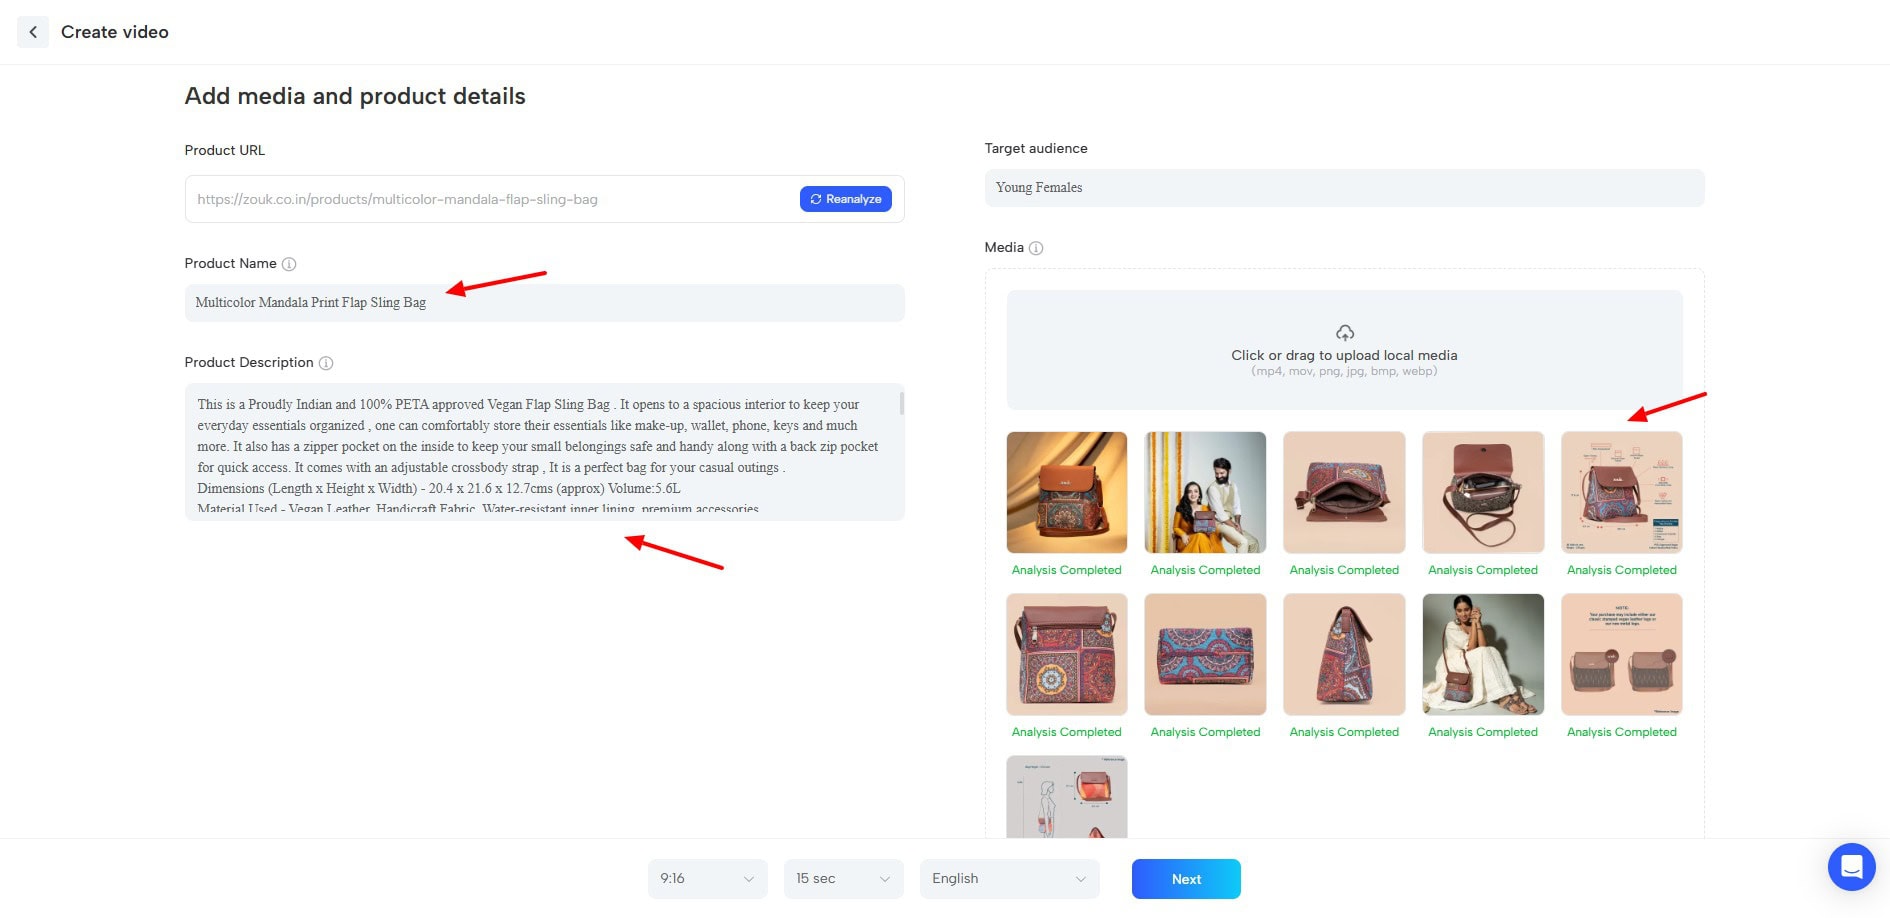This screenshot has height=918, width=1890.
Task: Open the 9:16 aspect ratio dropdown
Action: pyautogui.click(x=707, y=879)
